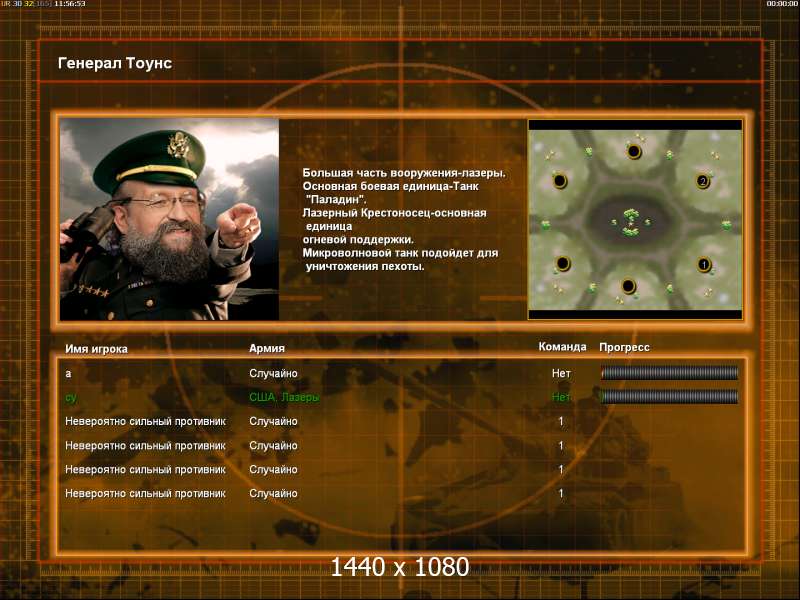
Task: Click green 'Нет' team value for player су
Action: (x=561, y=397)
